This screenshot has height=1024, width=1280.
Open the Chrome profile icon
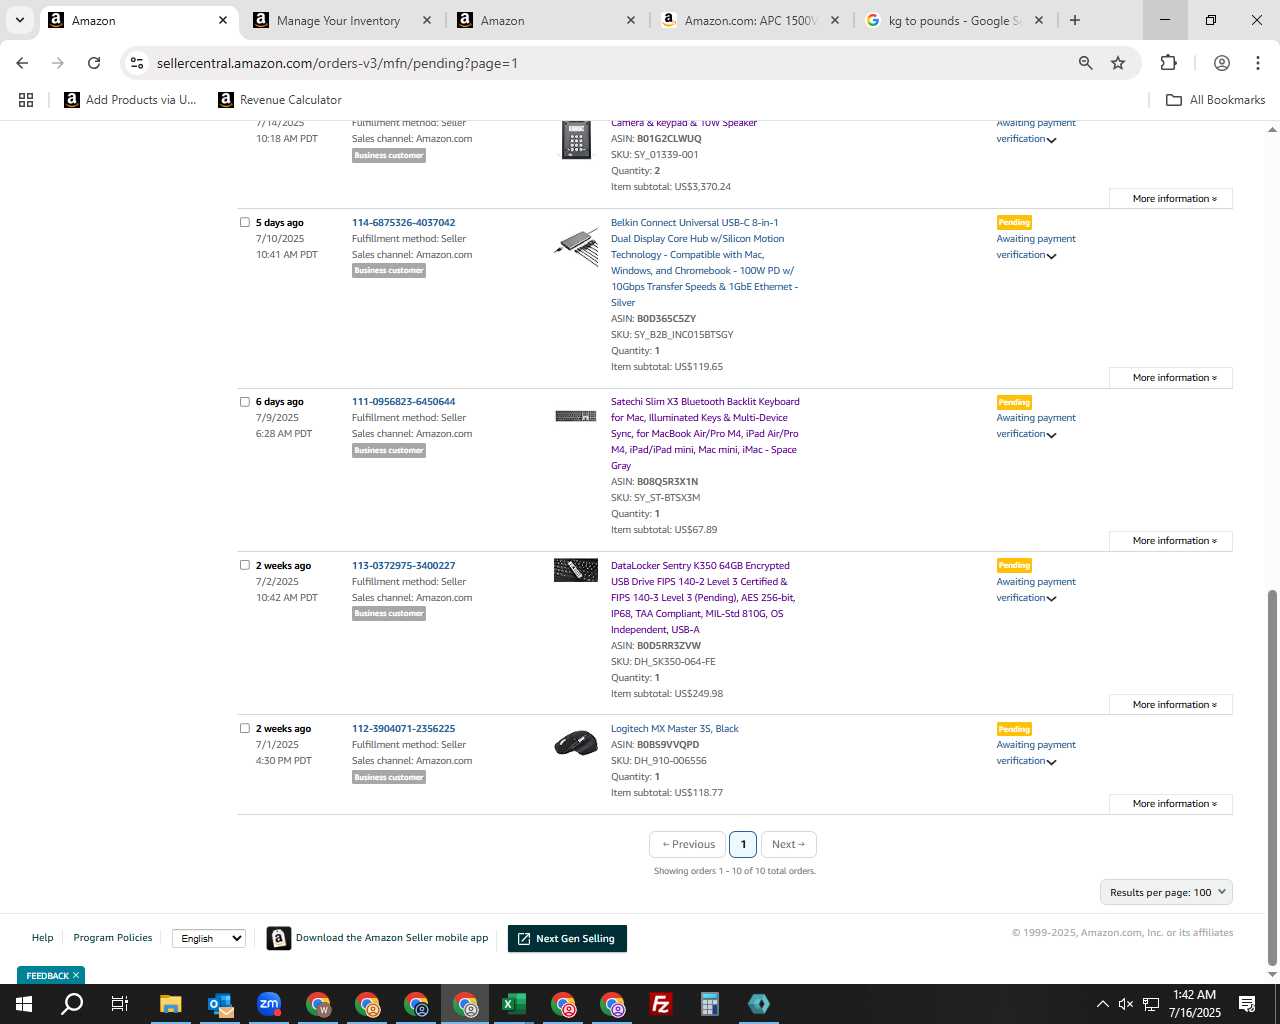(1221, 63)
